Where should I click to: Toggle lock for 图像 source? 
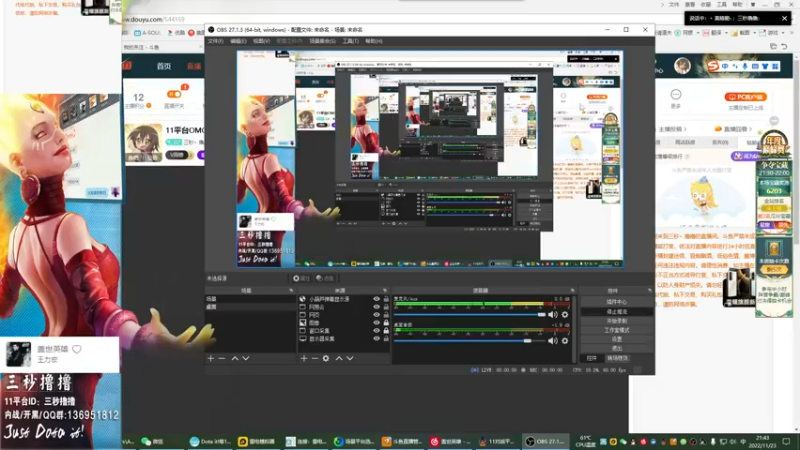pyautogui.click(x=386, y=323)
